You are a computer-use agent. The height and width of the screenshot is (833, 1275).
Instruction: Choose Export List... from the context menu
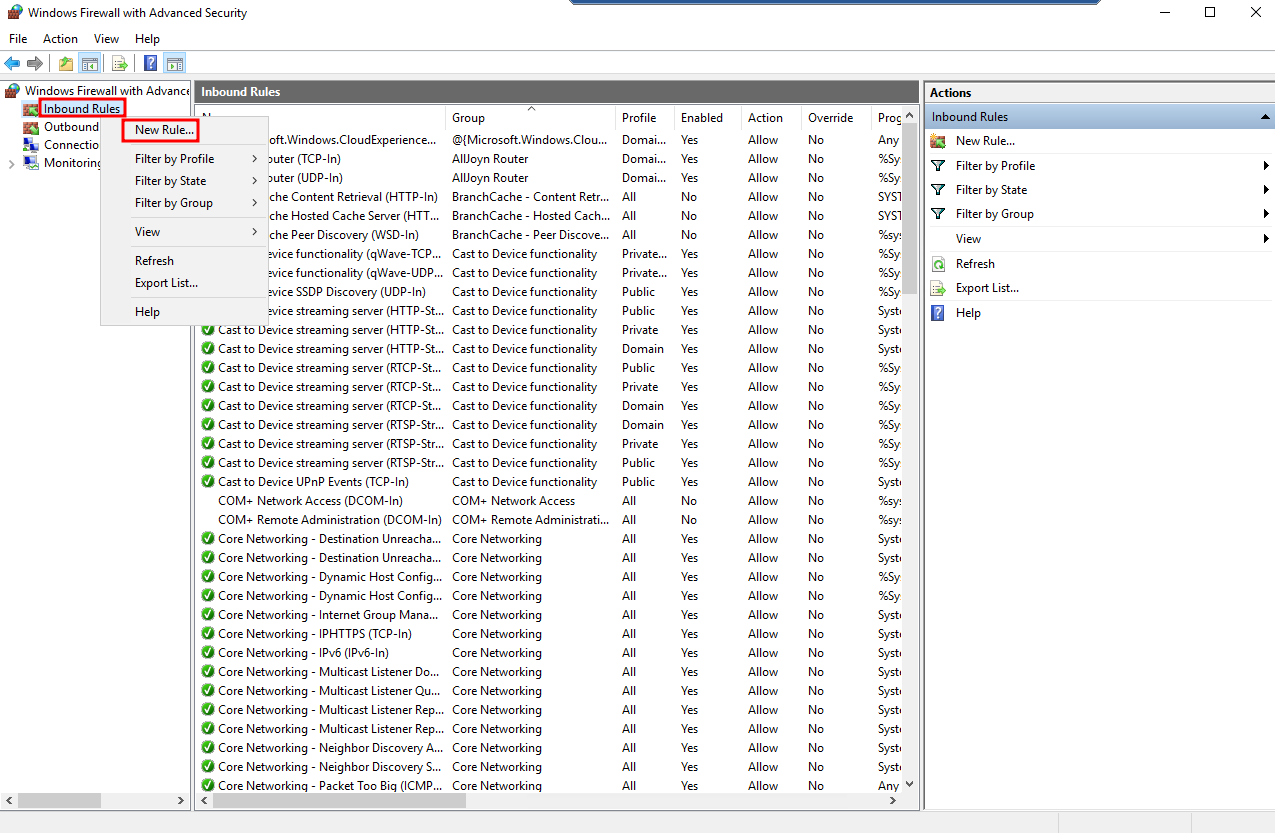click(166, 283)
